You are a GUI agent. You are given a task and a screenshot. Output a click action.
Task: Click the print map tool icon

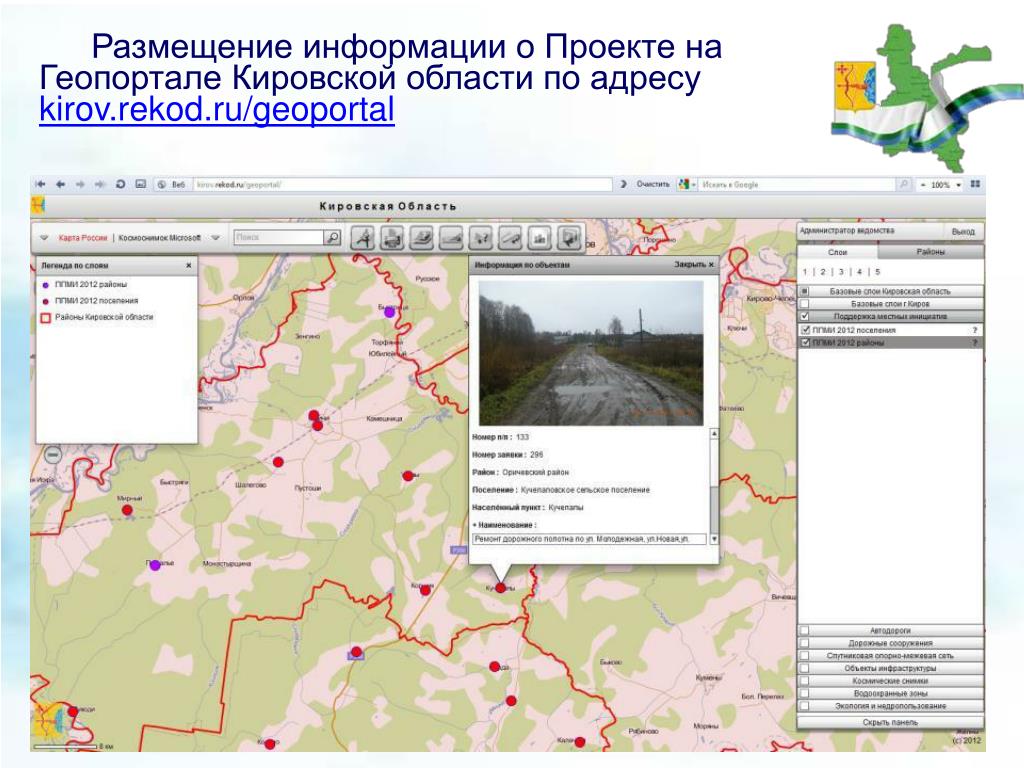tap(392, 238)
